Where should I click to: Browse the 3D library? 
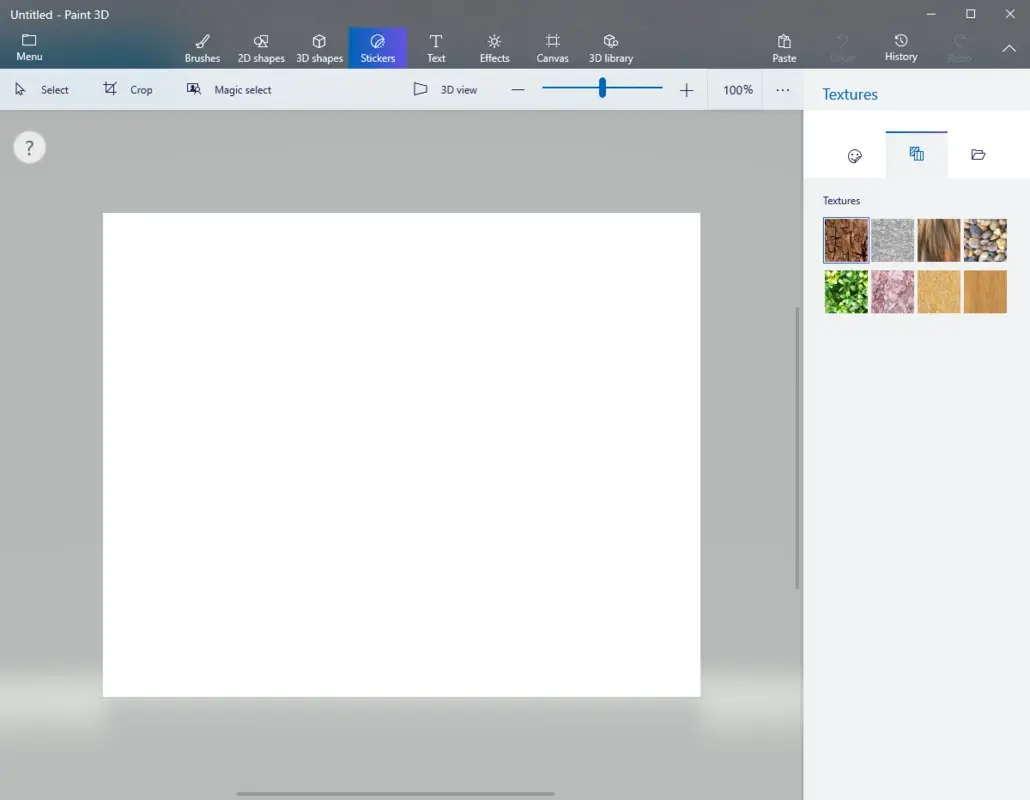coord(610,47)
